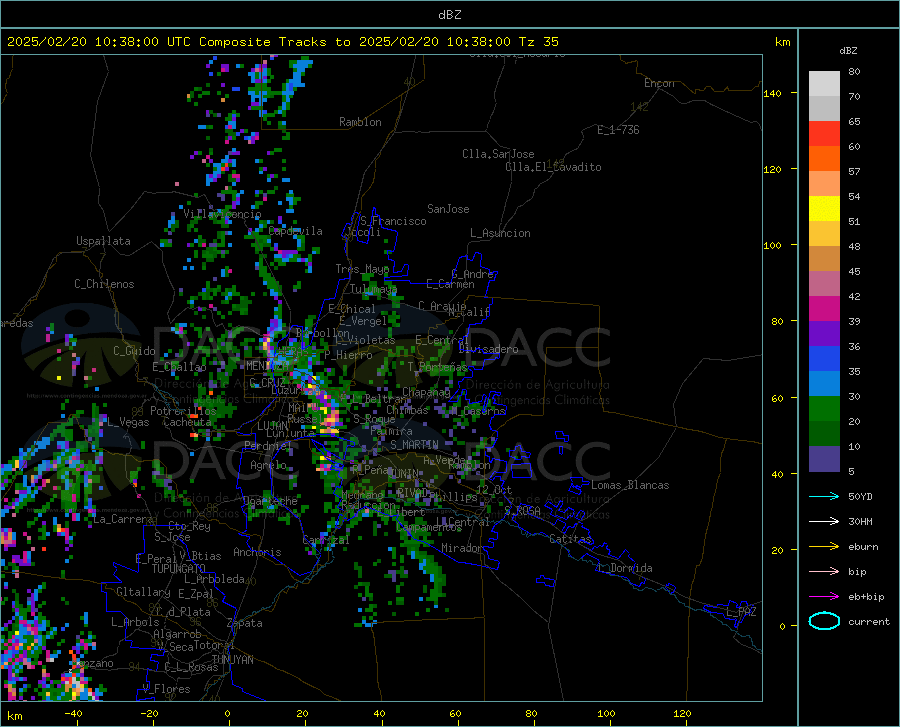Click the 'Anchoris' place label
This screenshot has width=900, height=727.
point(257,552)
